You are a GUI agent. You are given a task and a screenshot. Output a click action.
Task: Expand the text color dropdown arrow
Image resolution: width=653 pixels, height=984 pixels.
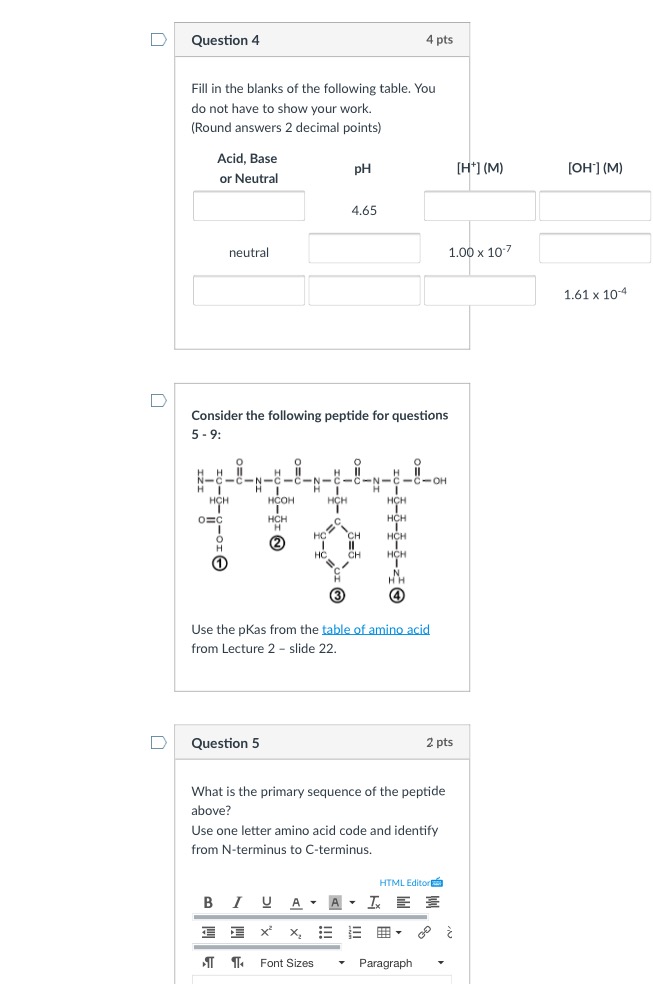point(313,904)
